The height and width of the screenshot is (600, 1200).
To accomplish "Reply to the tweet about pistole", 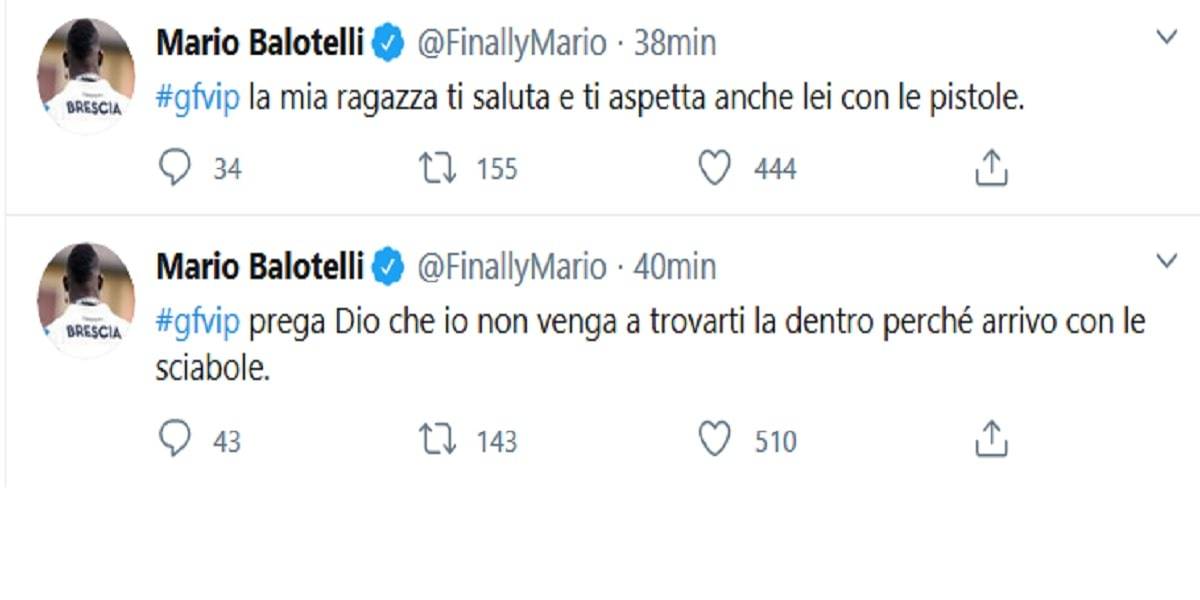I will tap(175, 169).
